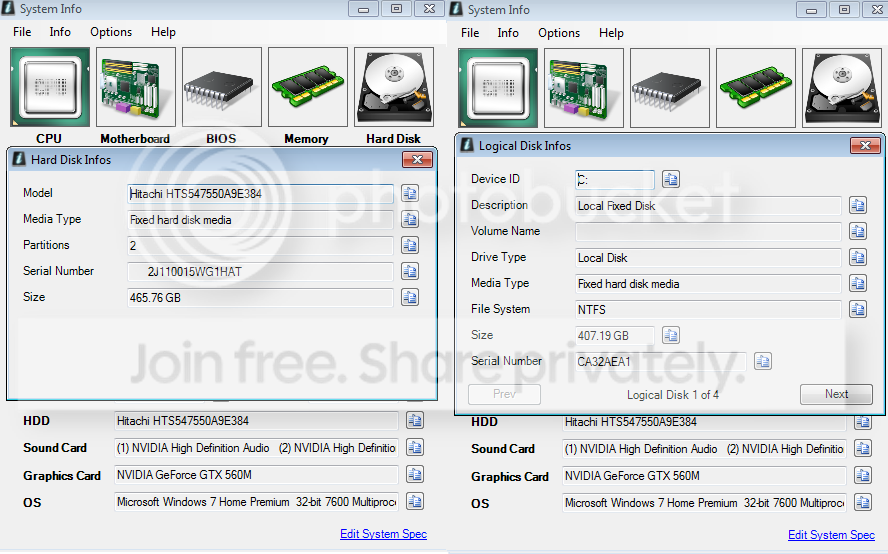Close the Hard Disk Infos dialog
888x554 pixels.
click(417, 160)
